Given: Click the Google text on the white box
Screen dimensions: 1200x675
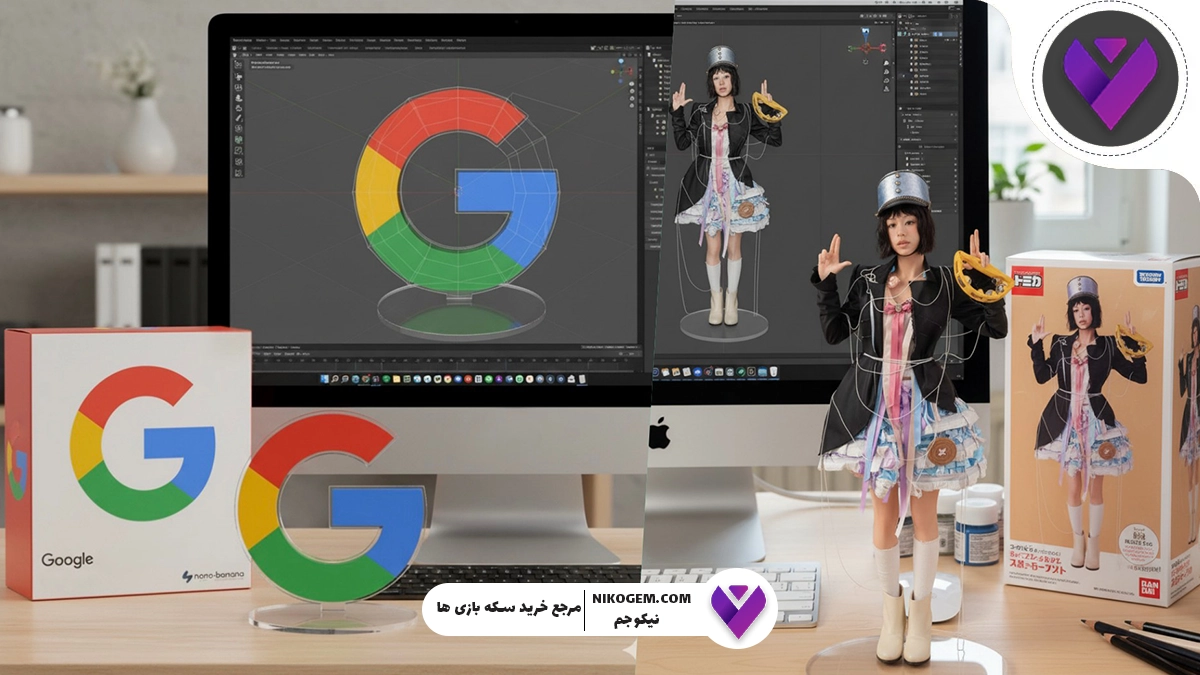Looking at the screenshot, I should click(68, 560).
